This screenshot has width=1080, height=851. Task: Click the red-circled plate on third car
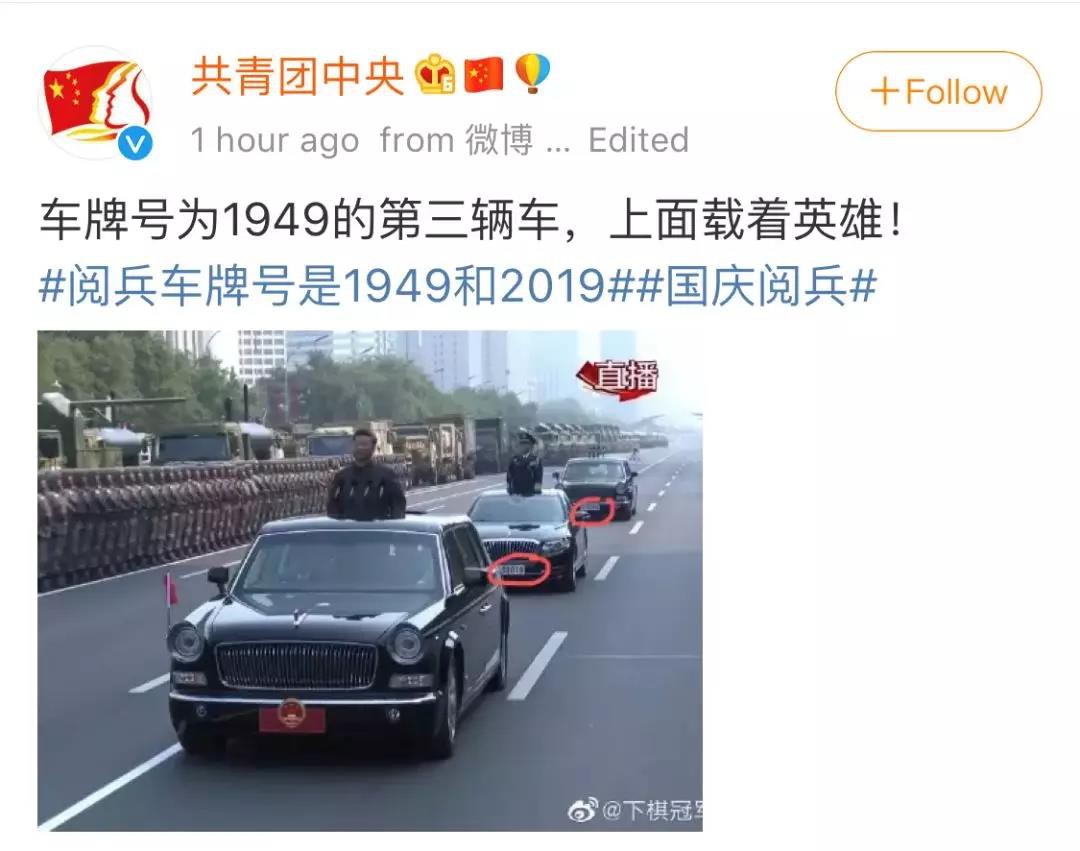pyautogui.click(x=592, y=510)
